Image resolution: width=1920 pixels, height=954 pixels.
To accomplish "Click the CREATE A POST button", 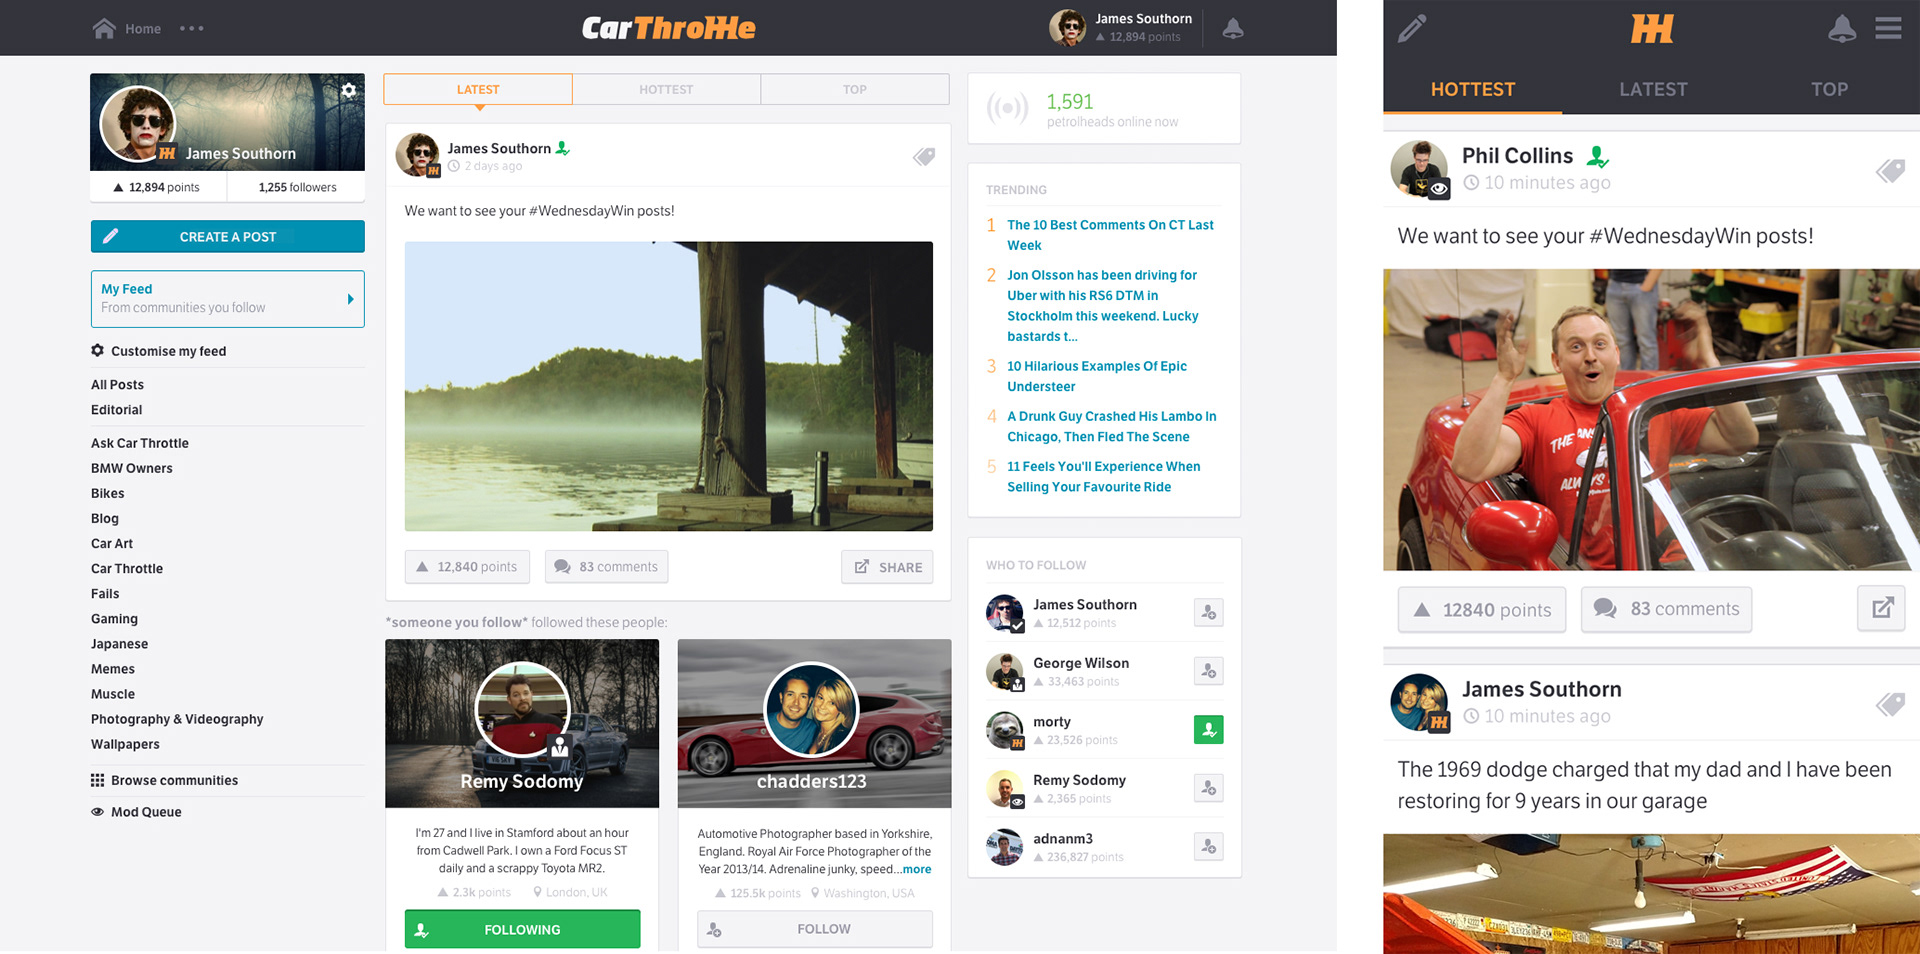I will [227, 236].
